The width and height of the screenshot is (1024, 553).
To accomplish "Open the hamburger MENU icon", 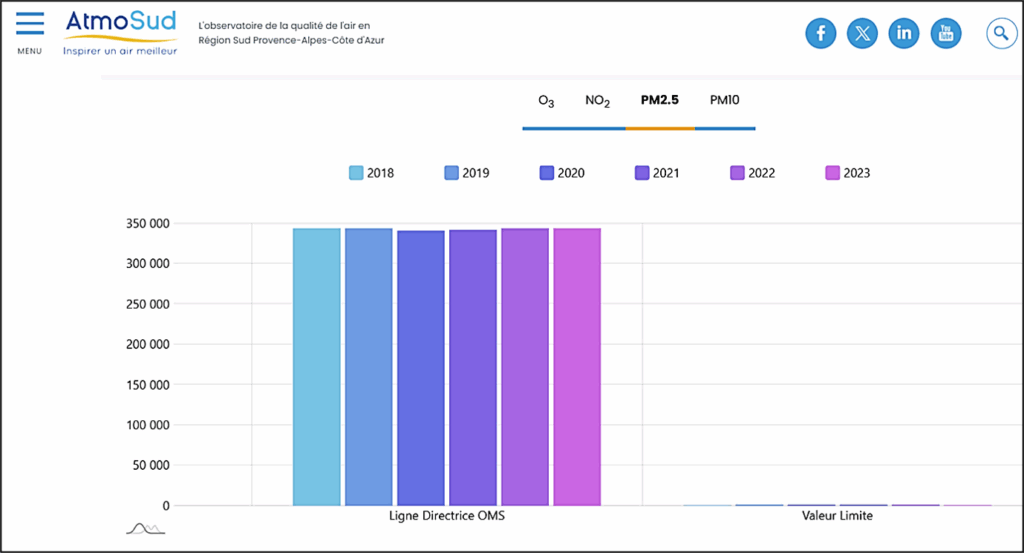I will tap(30, 27).
